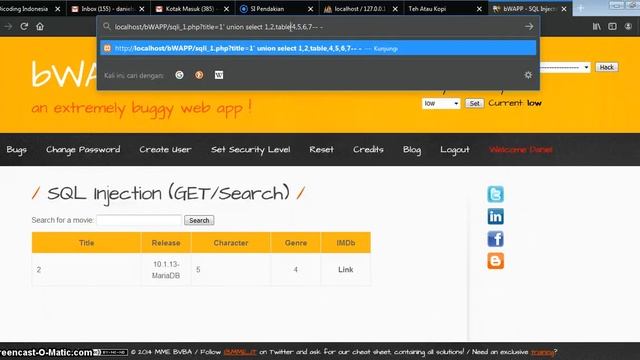Click the IMDb column header
This screenshot has width=640, height=360.
(x=346, y=243)
